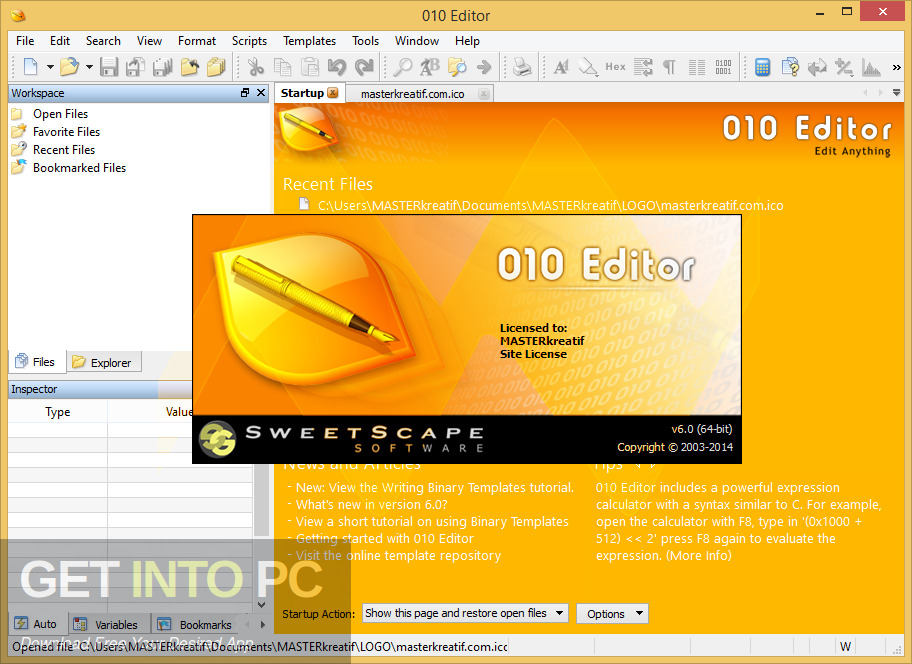Image resolution: width=912 pixels, height=664 pixels.
Task: Click the column lines toolbar icon
Action: point(697,67)
